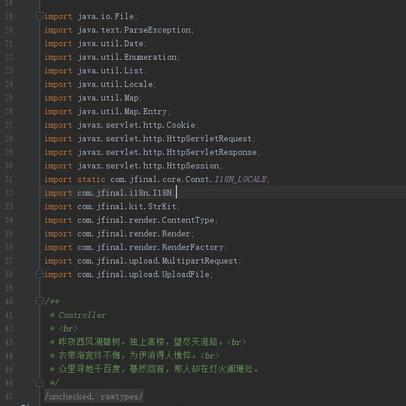This screenshot has height=406, width=406.
Task: Click the MultipartRequest import
Action: [142, 261]
